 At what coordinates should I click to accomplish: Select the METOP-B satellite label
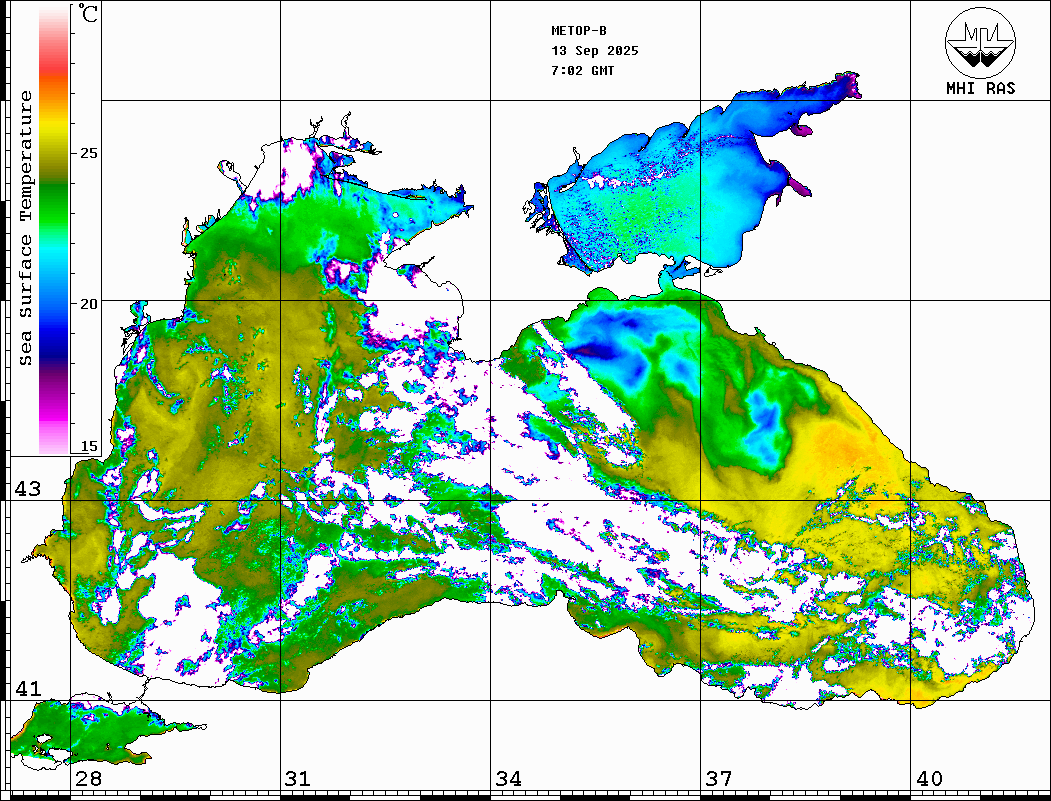point(579,30)
